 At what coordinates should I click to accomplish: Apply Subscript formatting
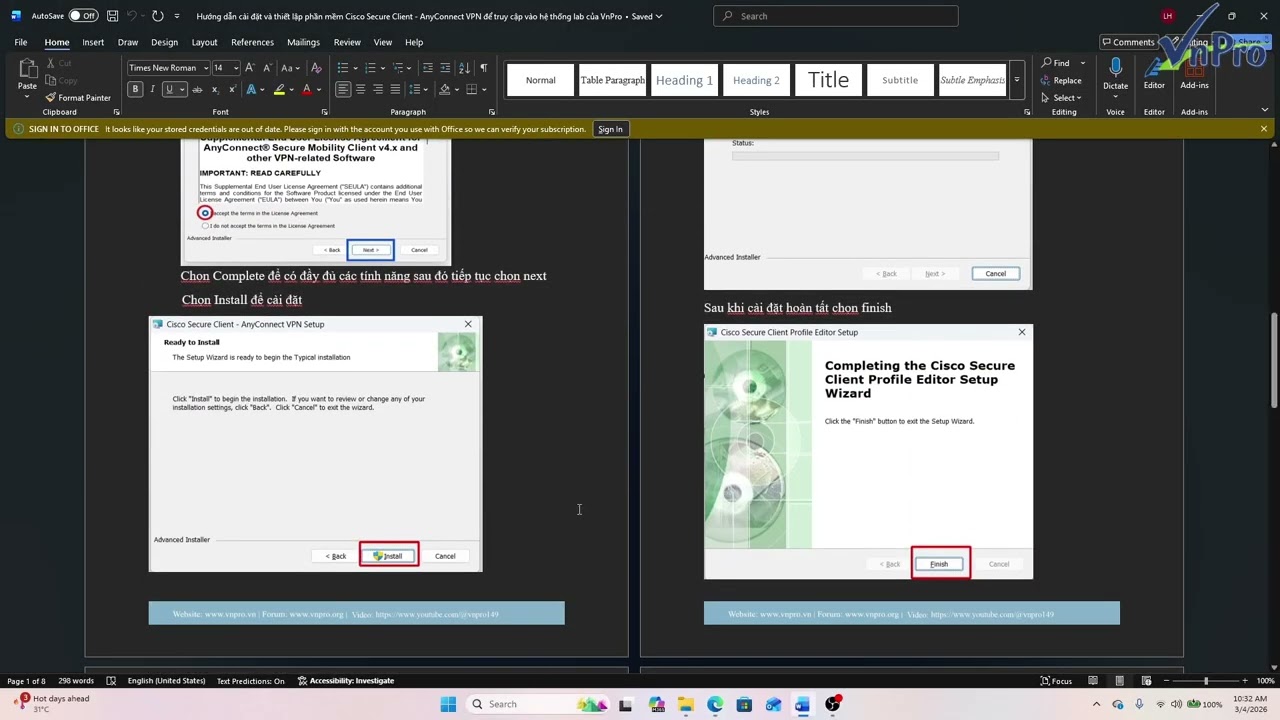pyautogui.click(x=214, y=89)
